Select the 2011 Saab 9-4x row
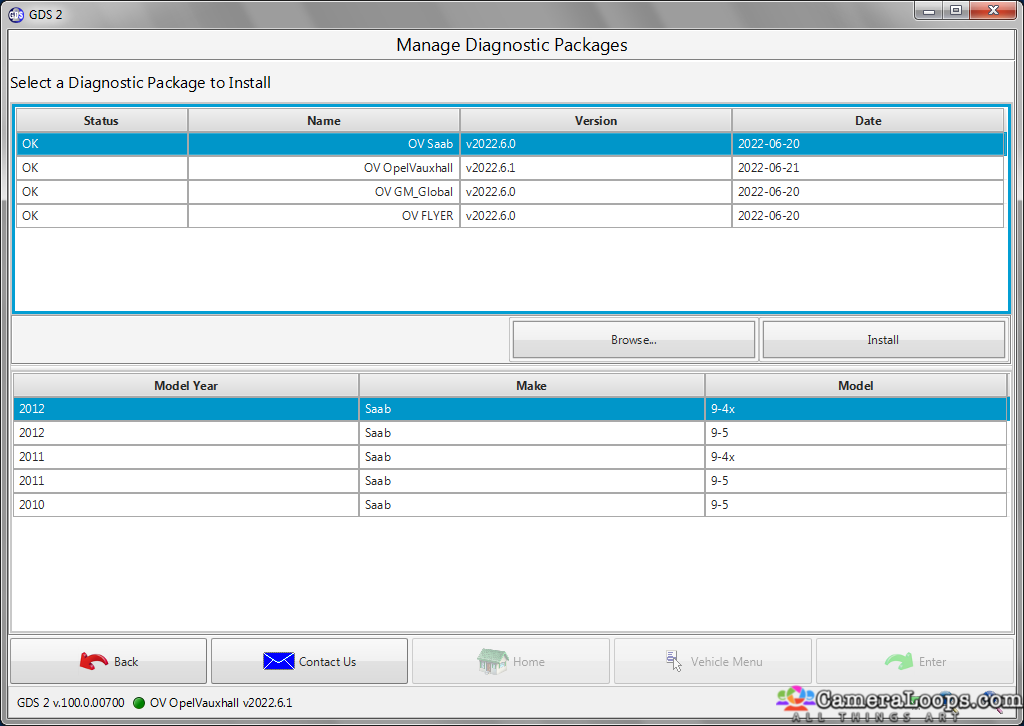This screenshot has width=1024, height=726. pos(510,457)
